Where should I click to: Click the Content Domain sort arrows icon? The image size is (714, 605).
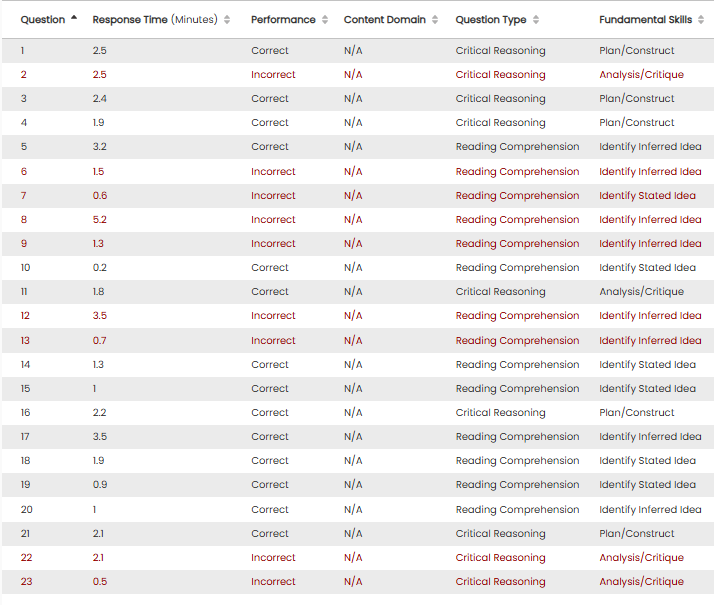click(435, 20)
